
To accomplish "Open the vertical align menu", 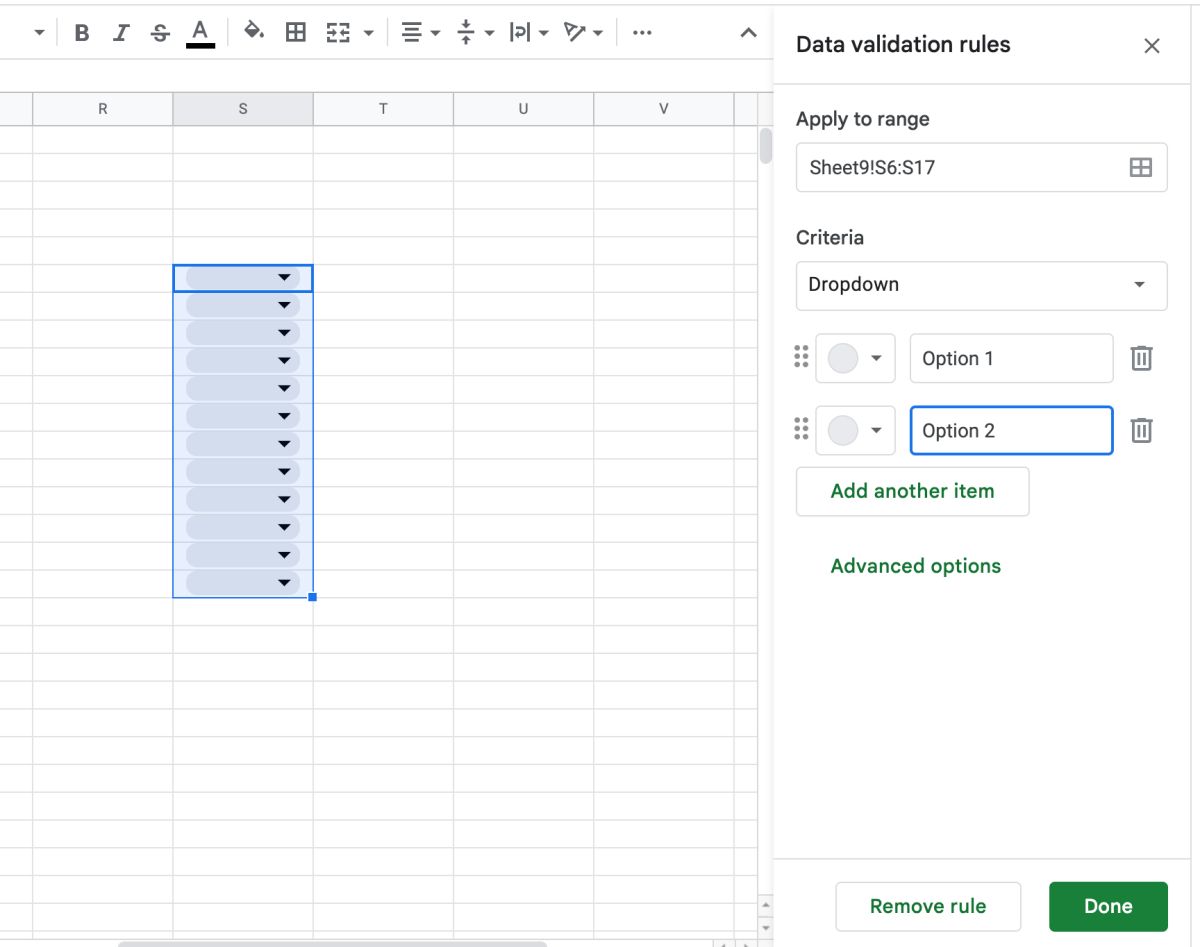I will [x=475, y=33].
